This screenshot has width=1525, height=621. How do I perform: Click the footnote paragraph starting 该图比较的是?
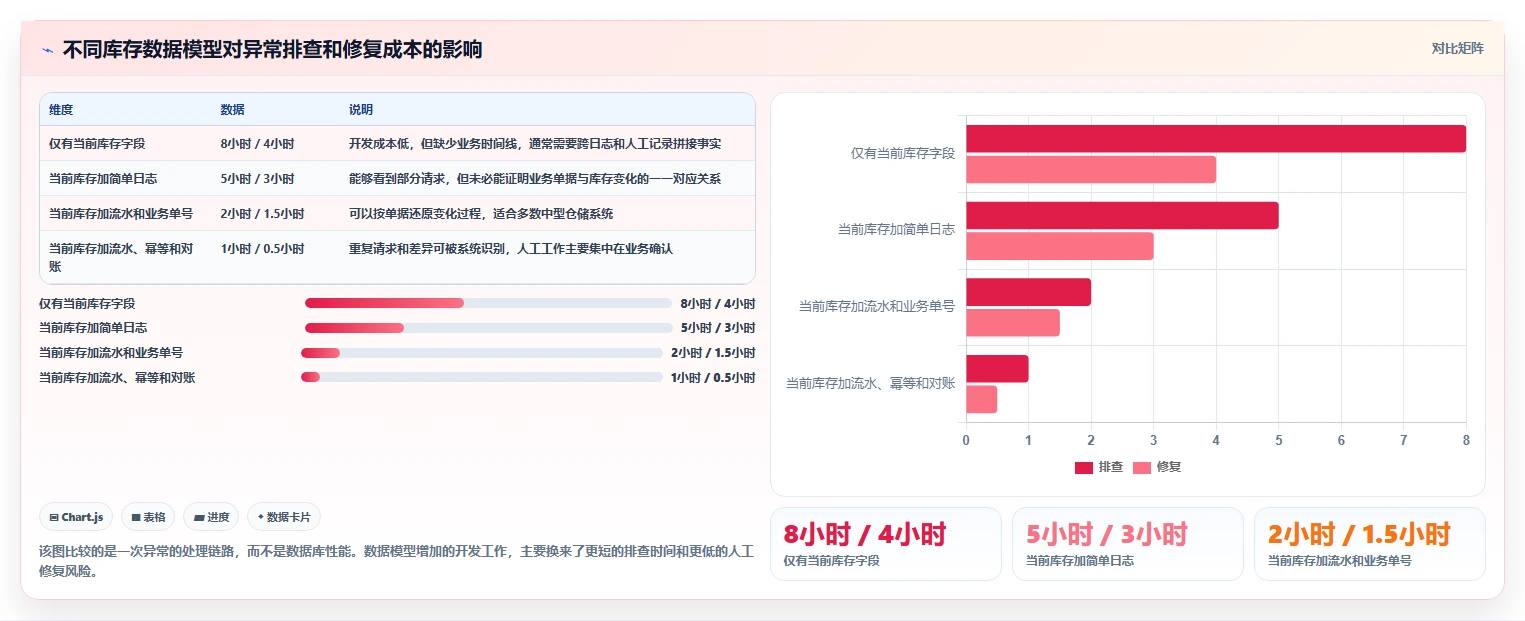(397, 561)
